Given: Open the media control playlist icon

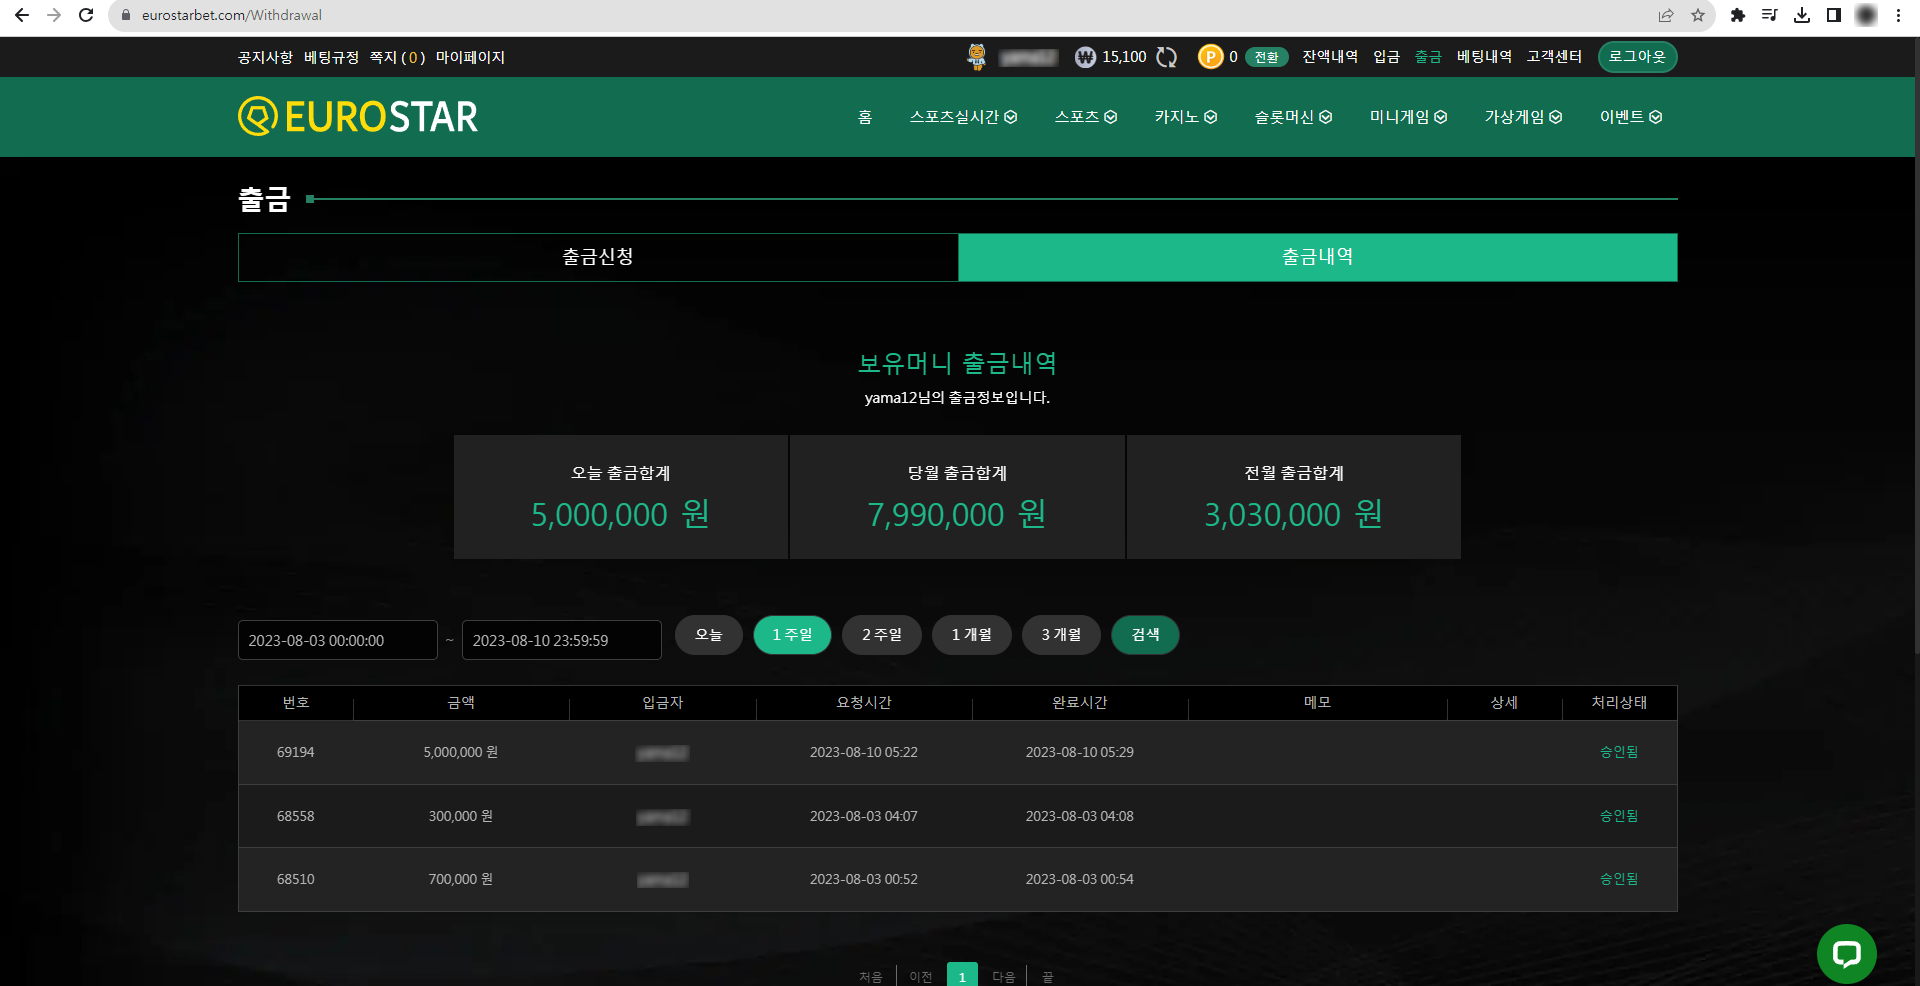Looking at the screenshot, I should pos(1770,15).
